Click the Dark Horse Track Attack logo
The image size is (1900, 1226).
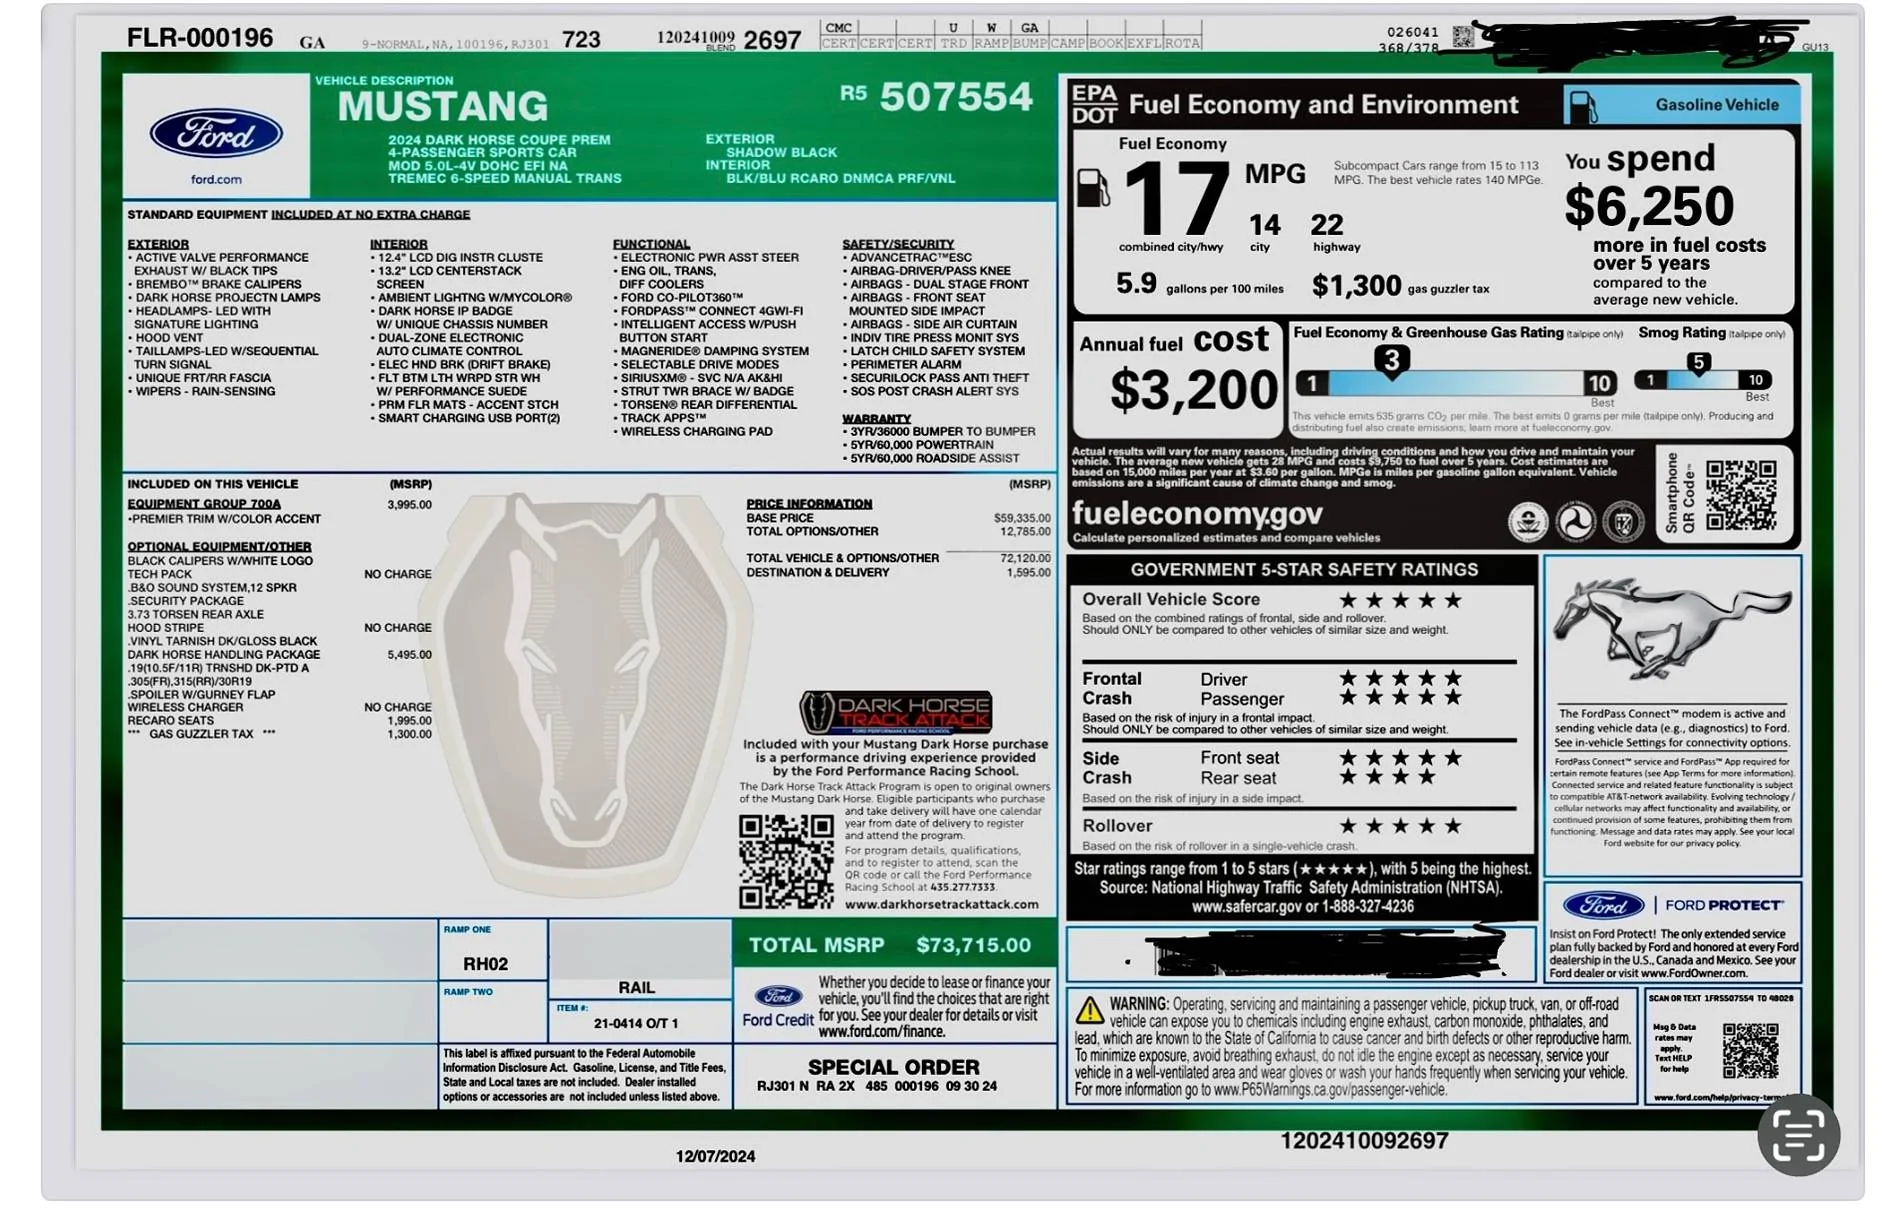pyautogui.click(x=895, y=713)
